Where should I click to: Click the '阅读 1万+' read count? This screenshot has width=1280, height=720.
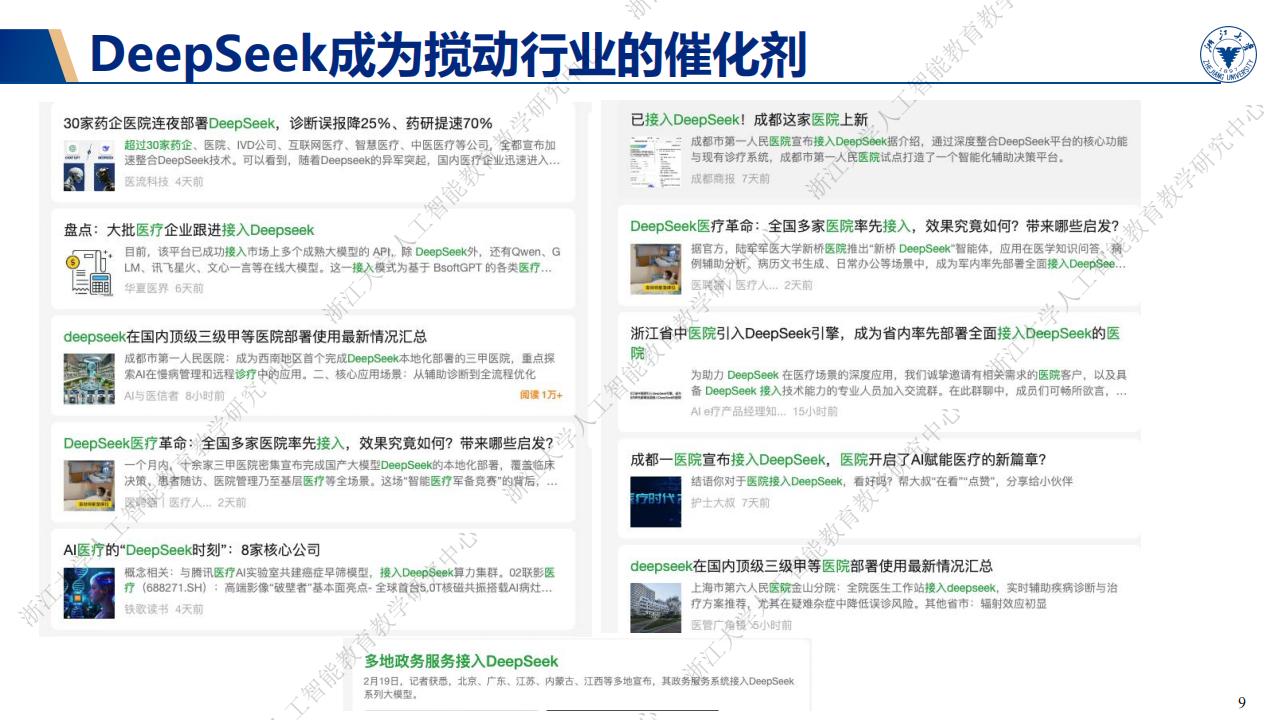[x=541, y=395]
